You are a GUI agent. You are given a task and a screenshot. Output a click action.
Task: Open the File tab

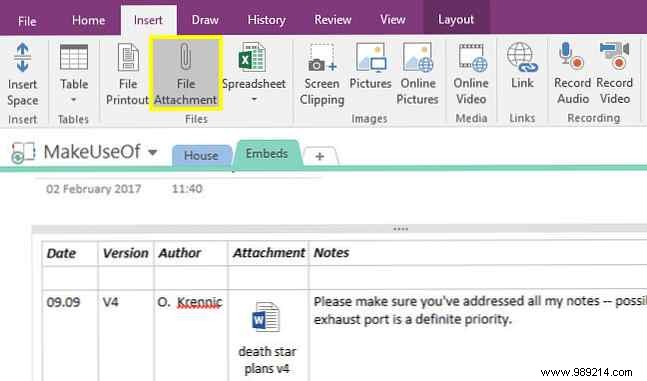click(x=27, y=21)
